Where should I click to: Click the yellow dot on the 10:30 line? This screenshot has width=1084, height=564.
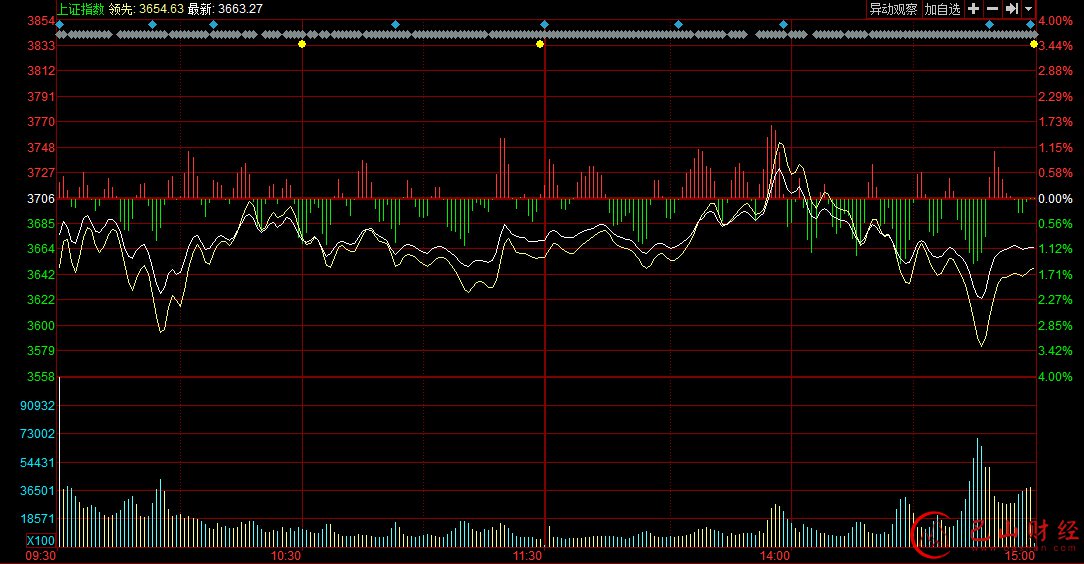click(302, 44)
